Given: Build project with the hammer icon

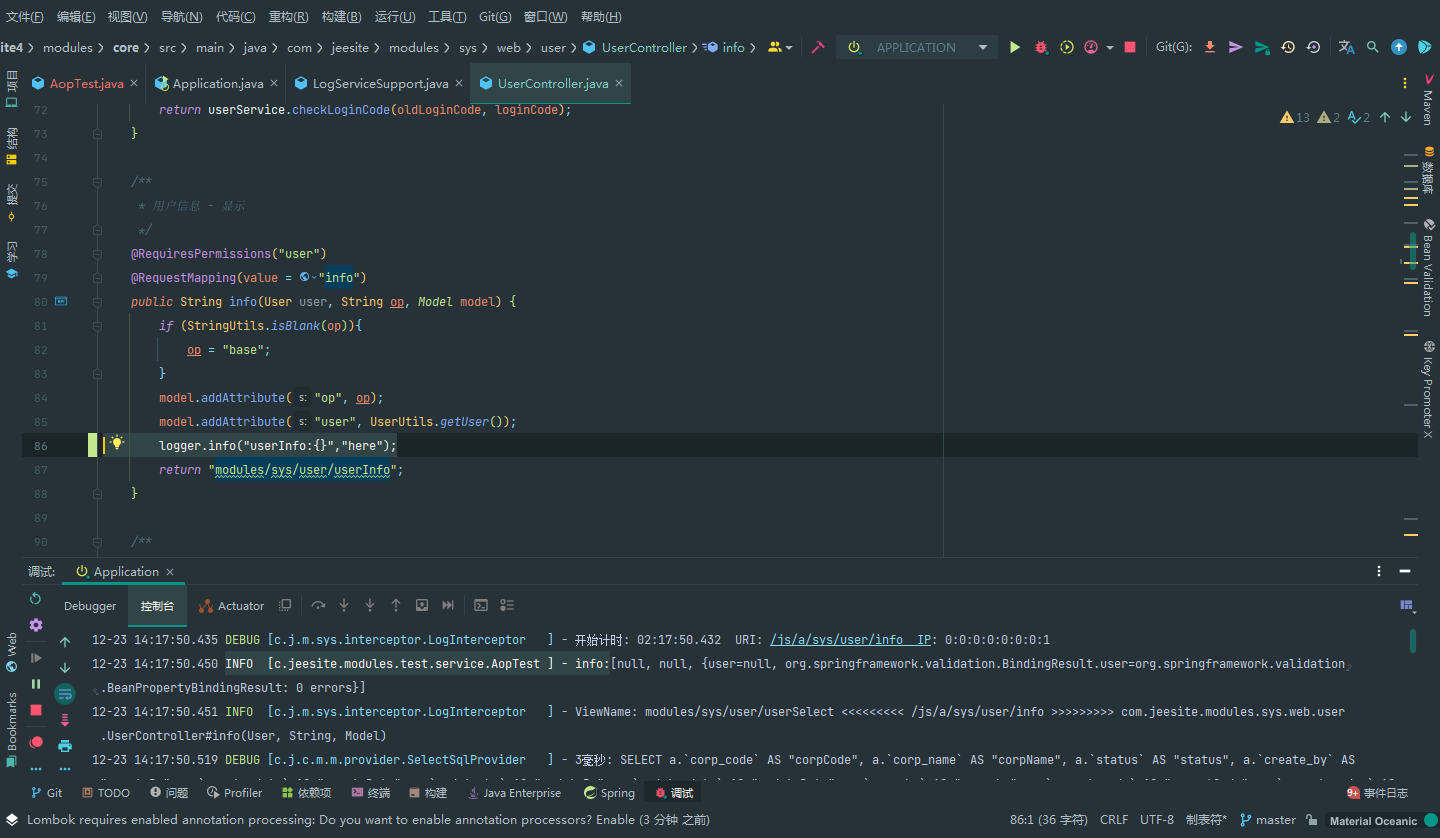Looking at the screenshot, I should tap(818, 47).
